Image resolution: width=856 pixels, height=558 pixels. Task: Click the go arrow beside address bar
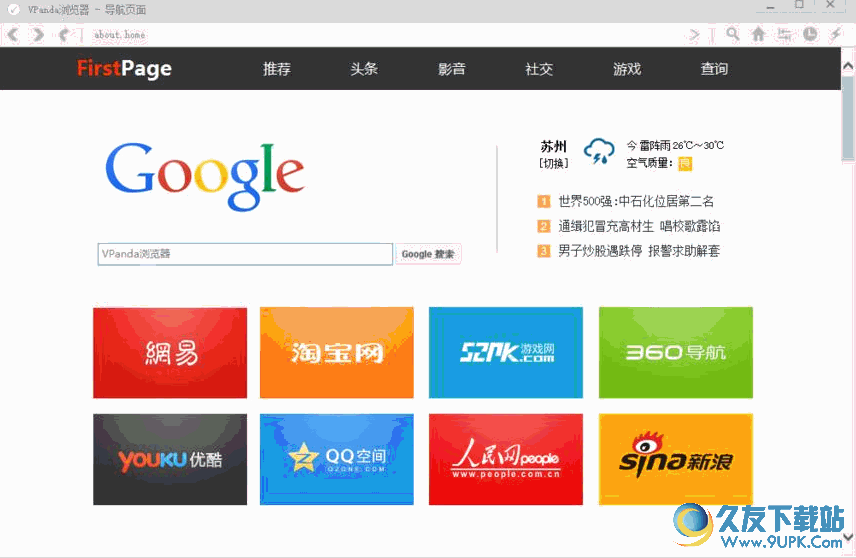click(694, 35)
